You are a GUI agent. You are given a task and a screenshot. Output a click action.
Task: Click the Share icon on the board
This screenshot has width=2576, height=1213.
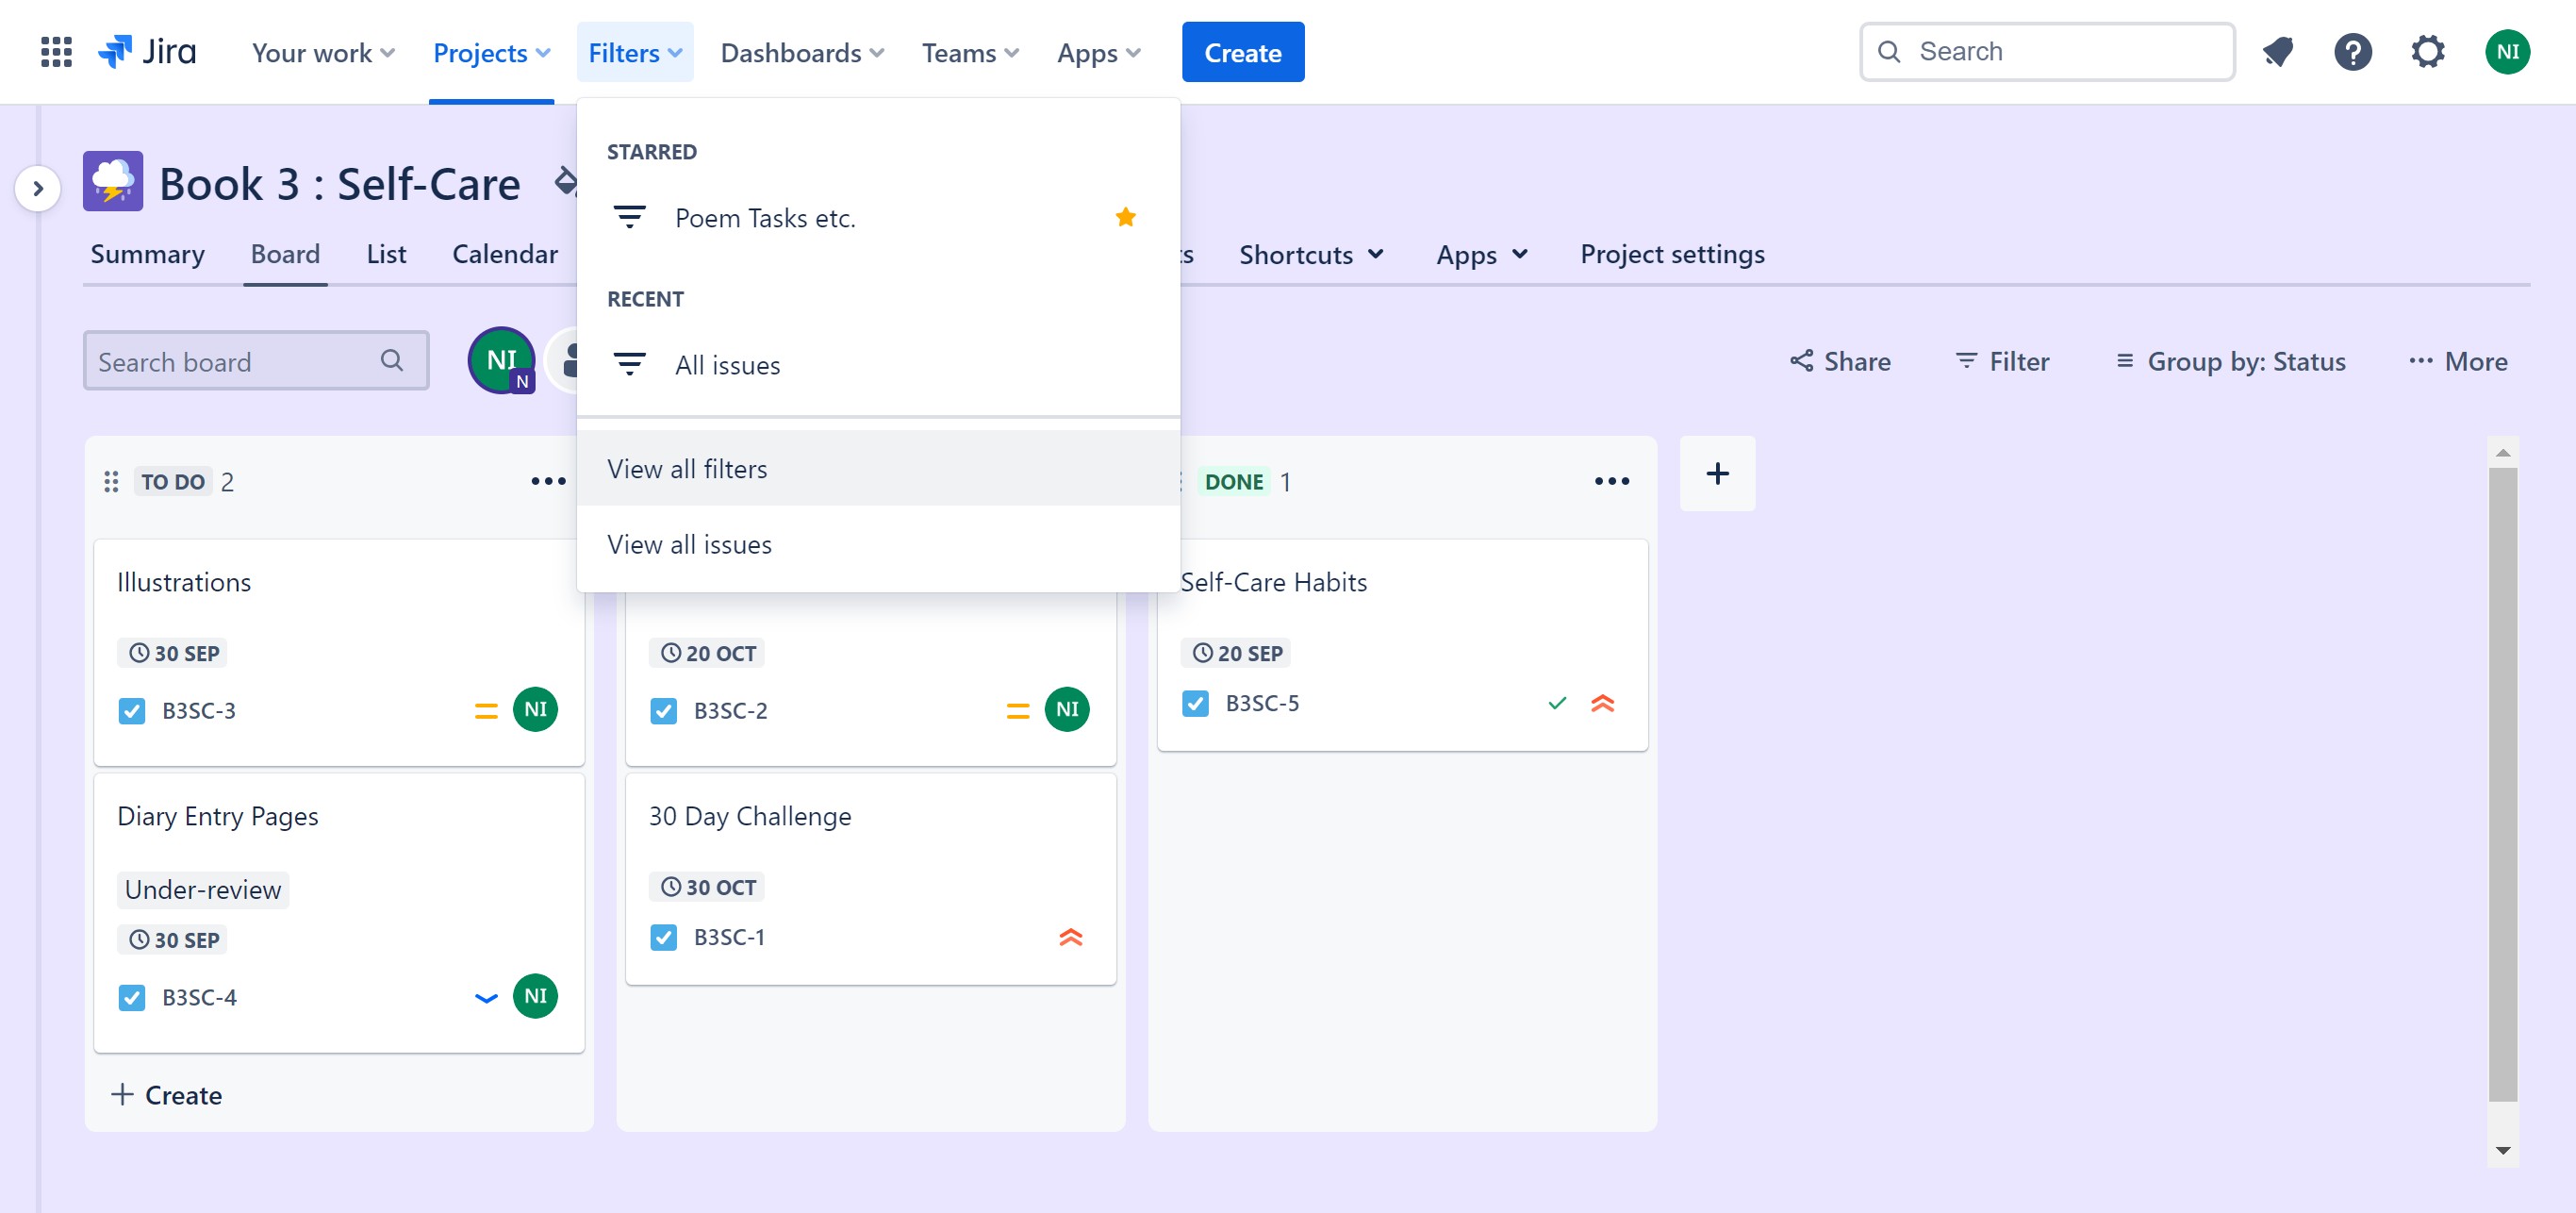click(x=1801, y=361)
